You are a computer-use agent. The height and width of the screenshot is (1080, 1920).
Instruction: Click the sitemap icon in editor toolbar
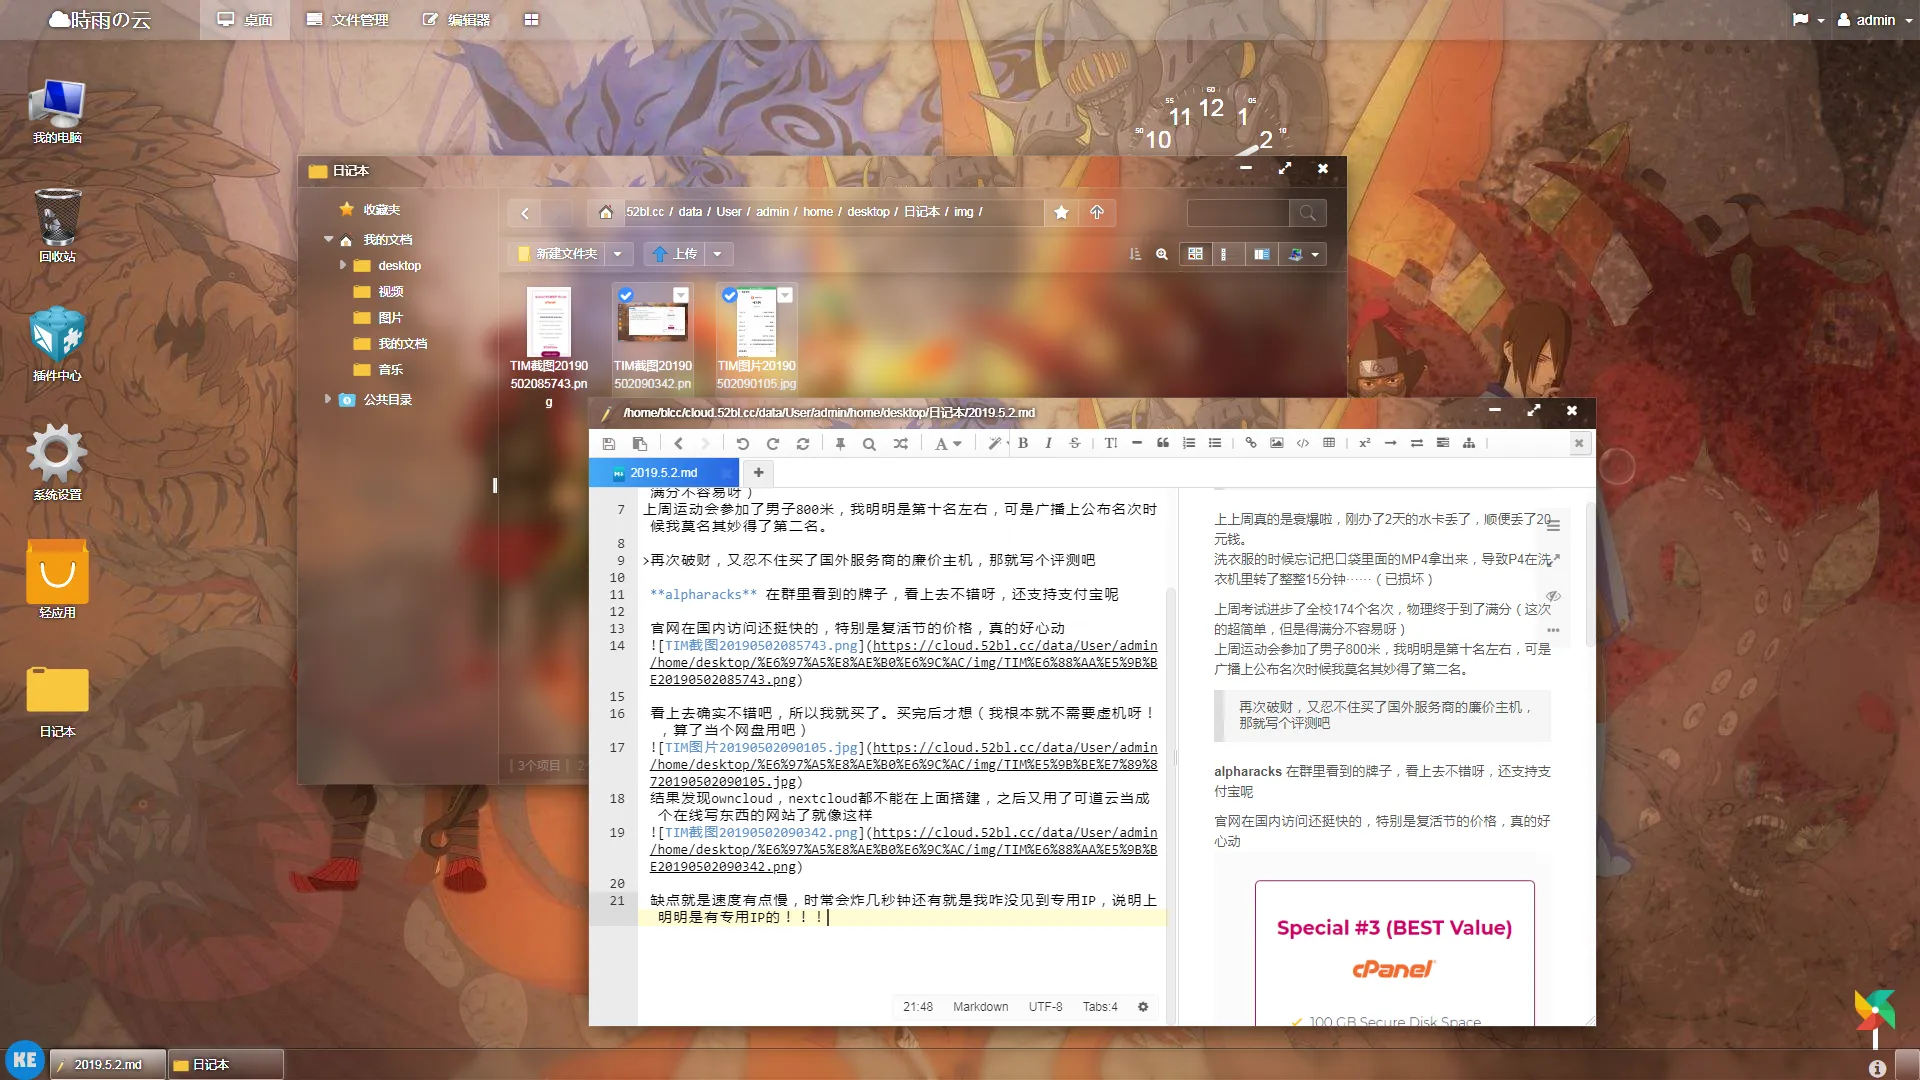click(1469, 443)
